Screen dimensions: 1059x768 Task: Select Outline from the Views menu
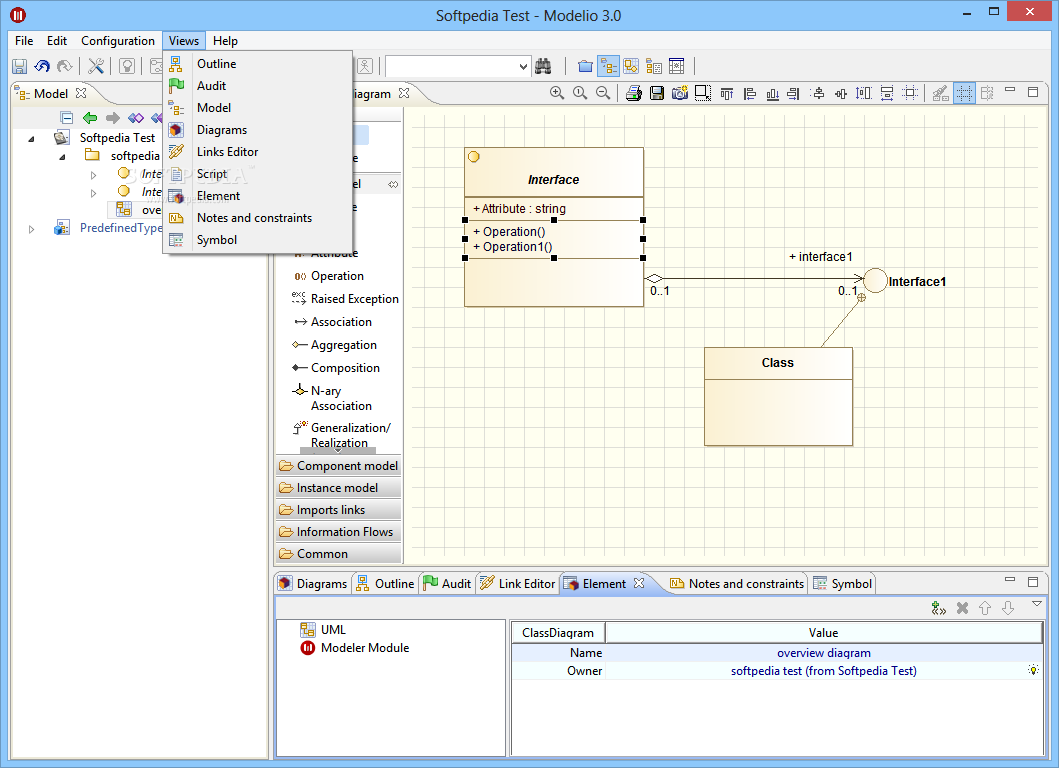[x=257, y=63]
